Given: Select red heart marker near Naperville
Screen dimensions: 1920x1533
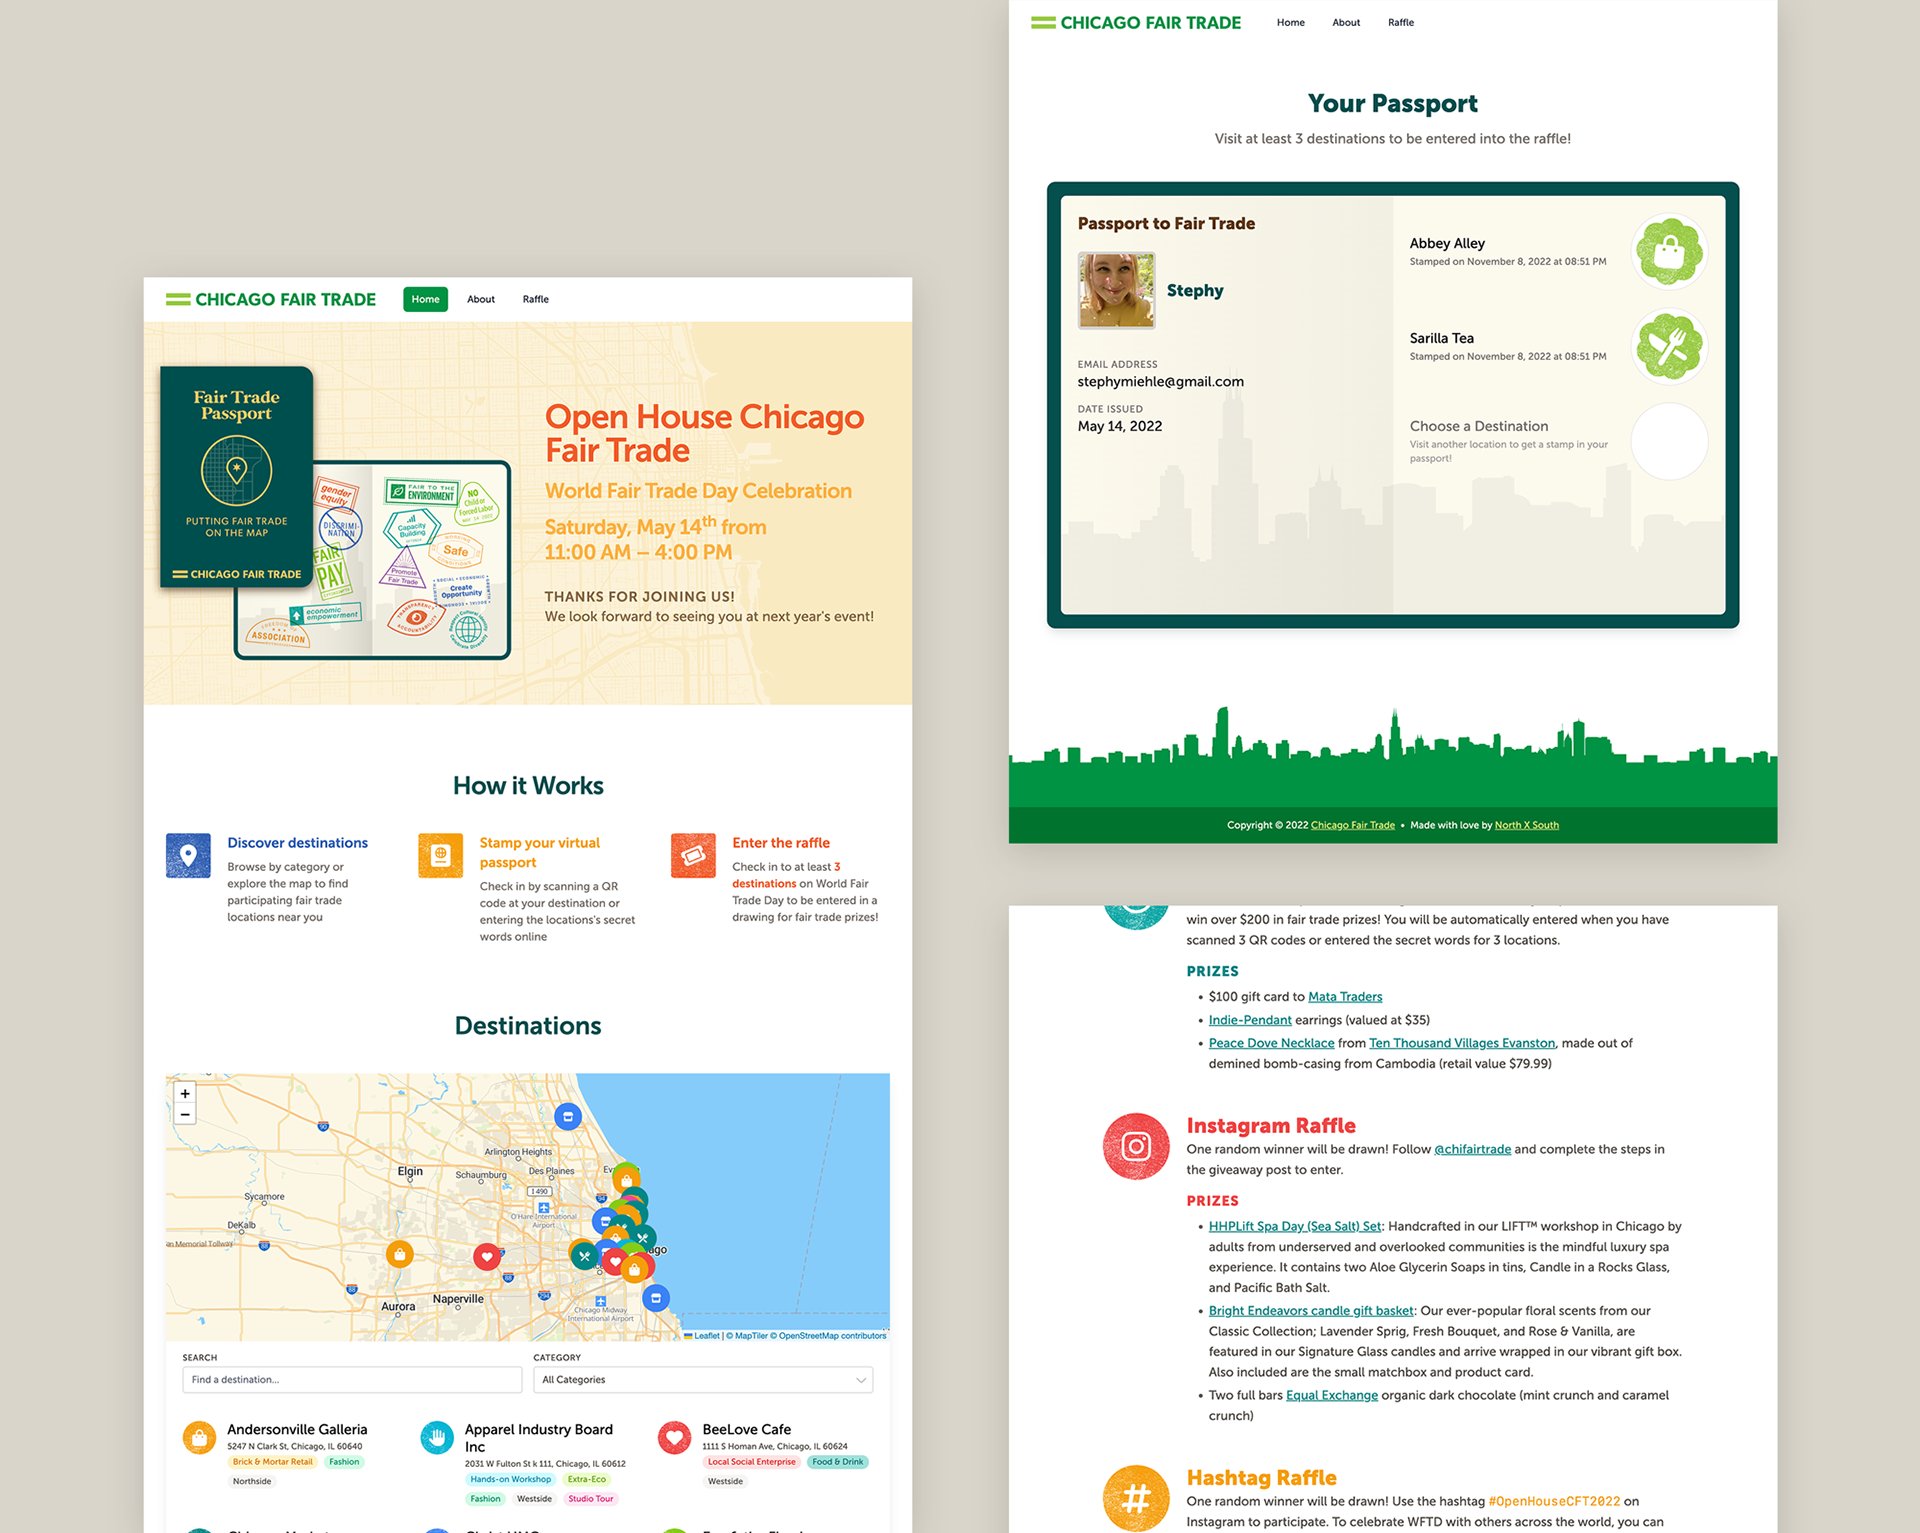Looking at the screenshot, I should point(487,1256).
